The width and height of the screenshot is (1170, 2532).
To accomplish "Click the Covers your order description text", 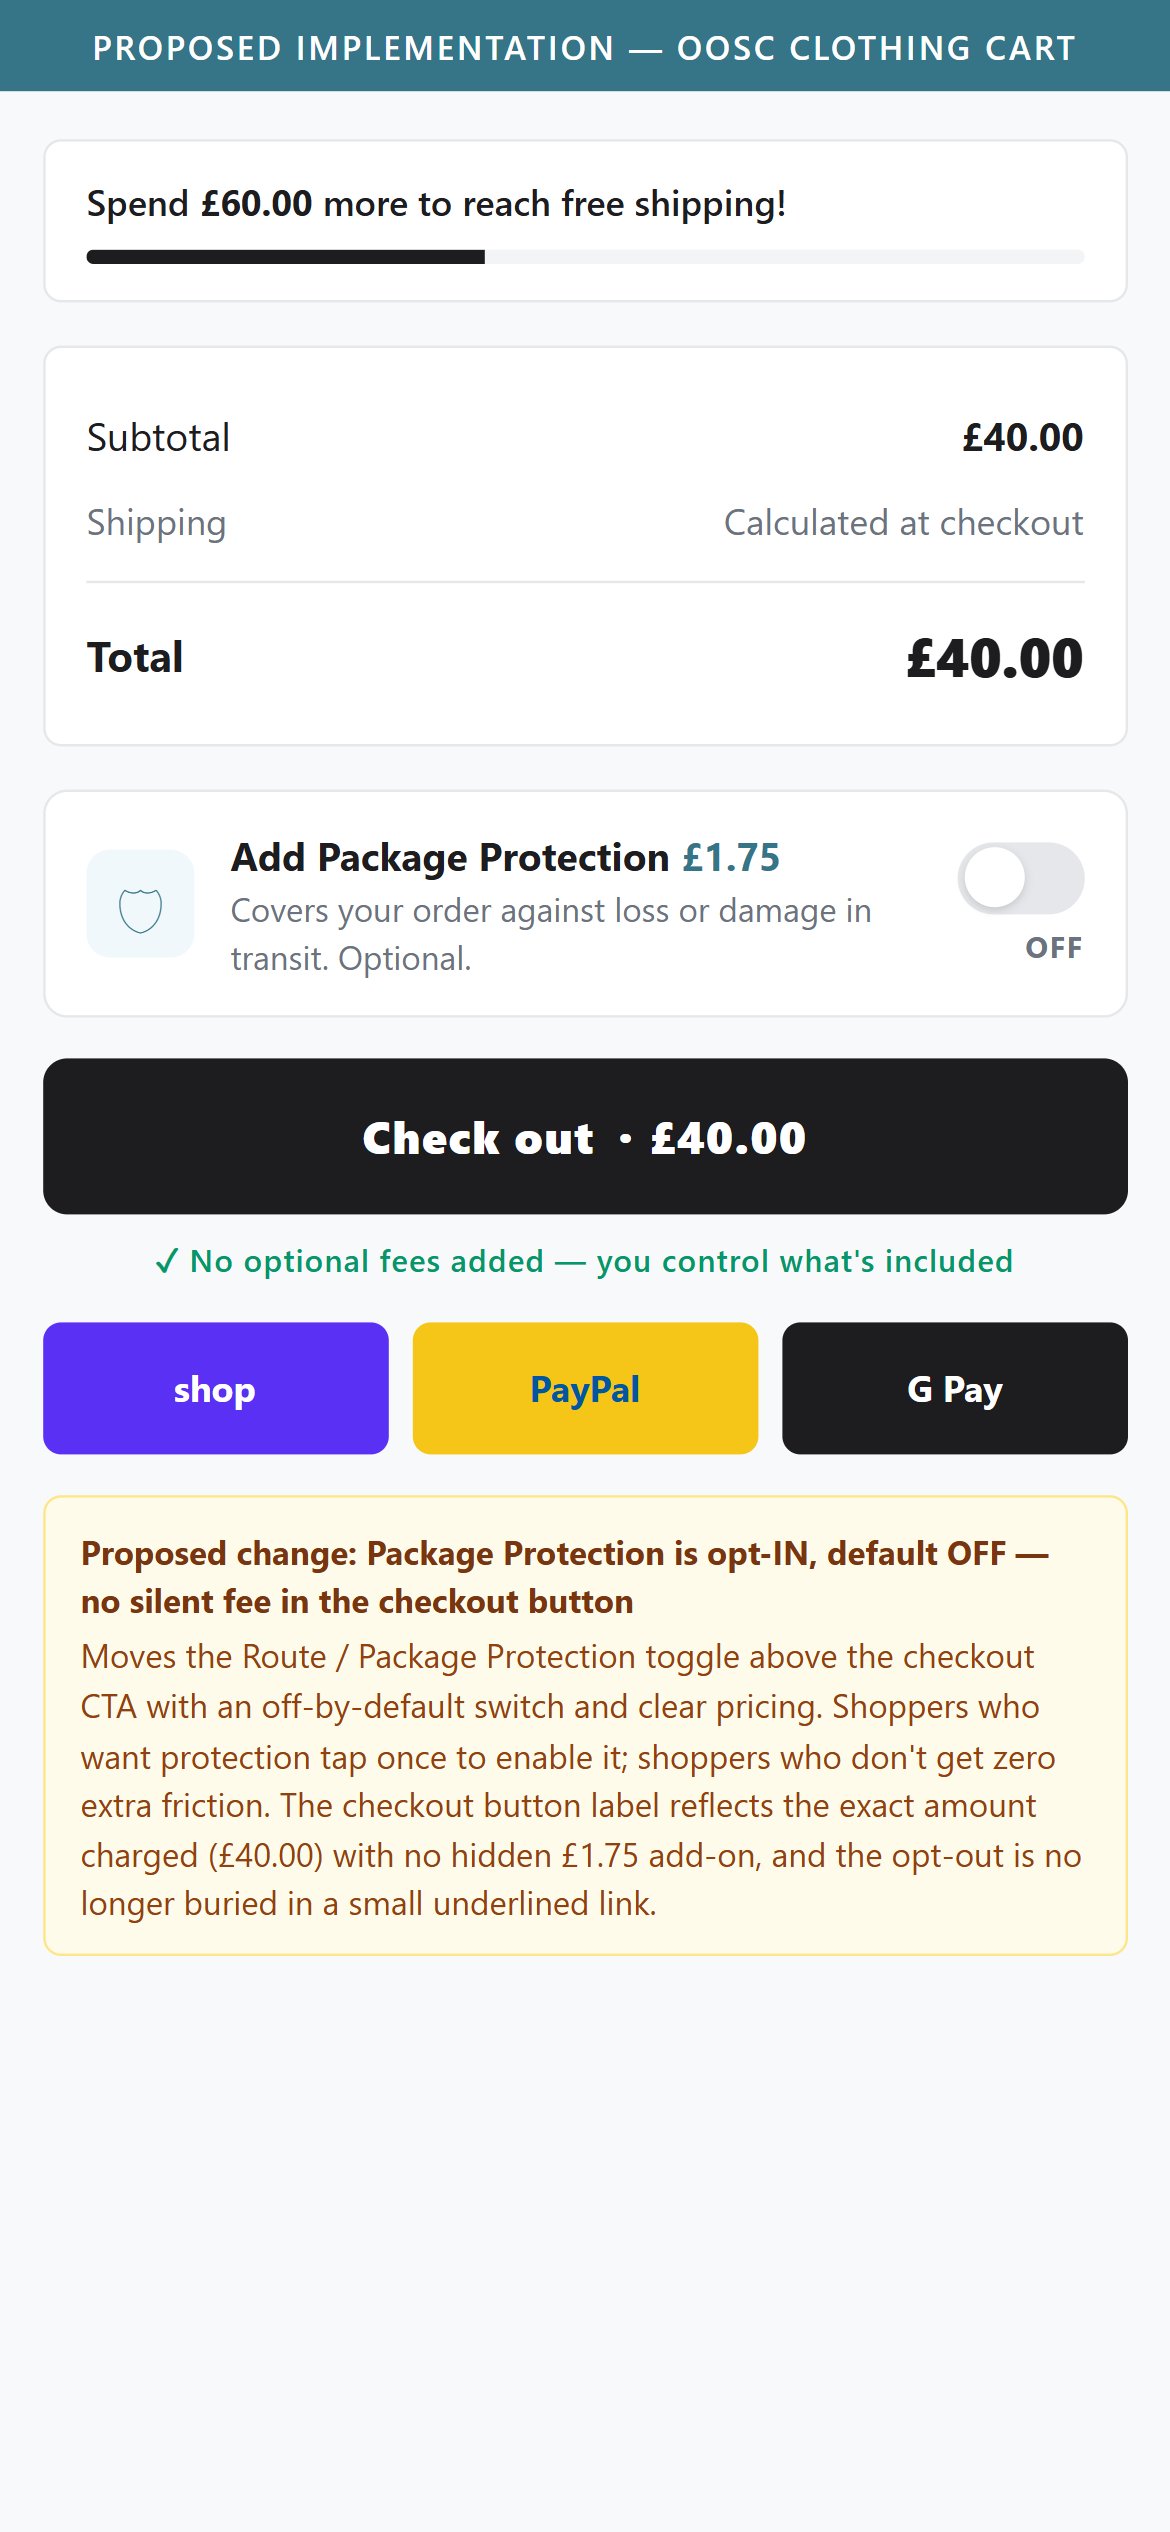I will (551, 935).
